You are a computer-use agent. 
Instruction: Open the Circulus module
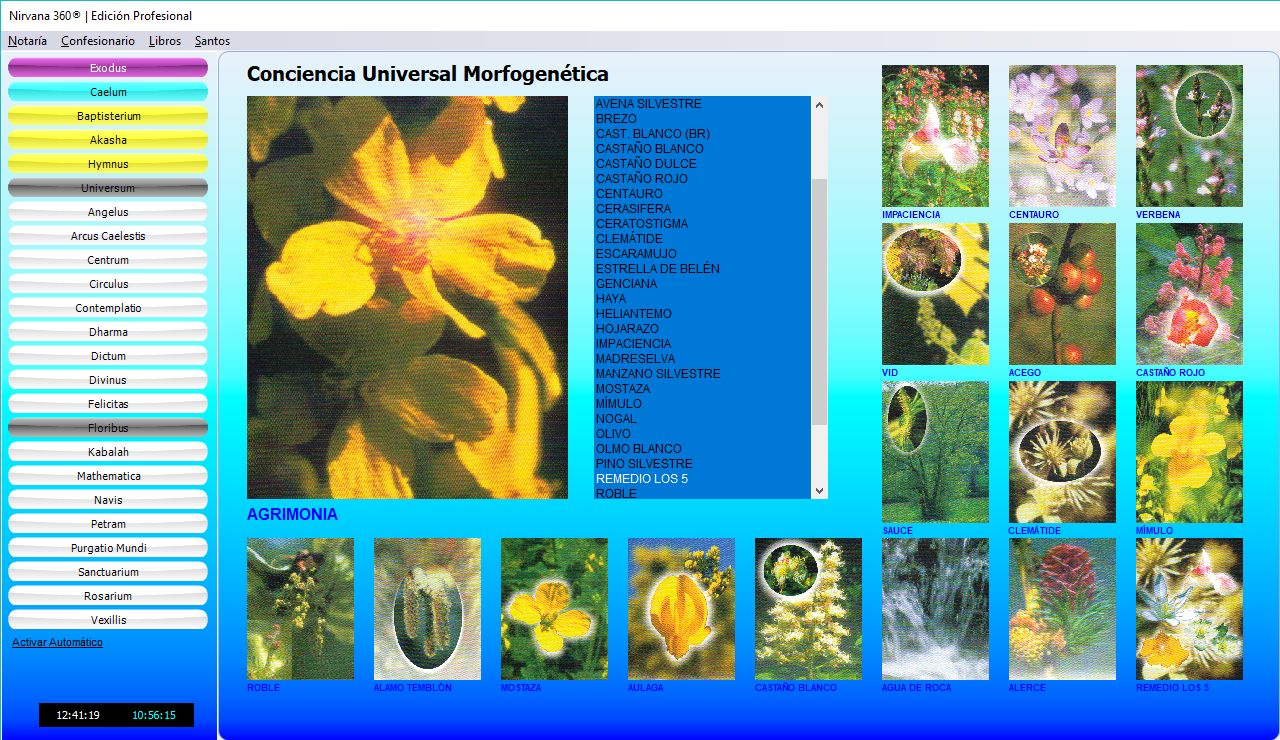click(x=108, y=284)
